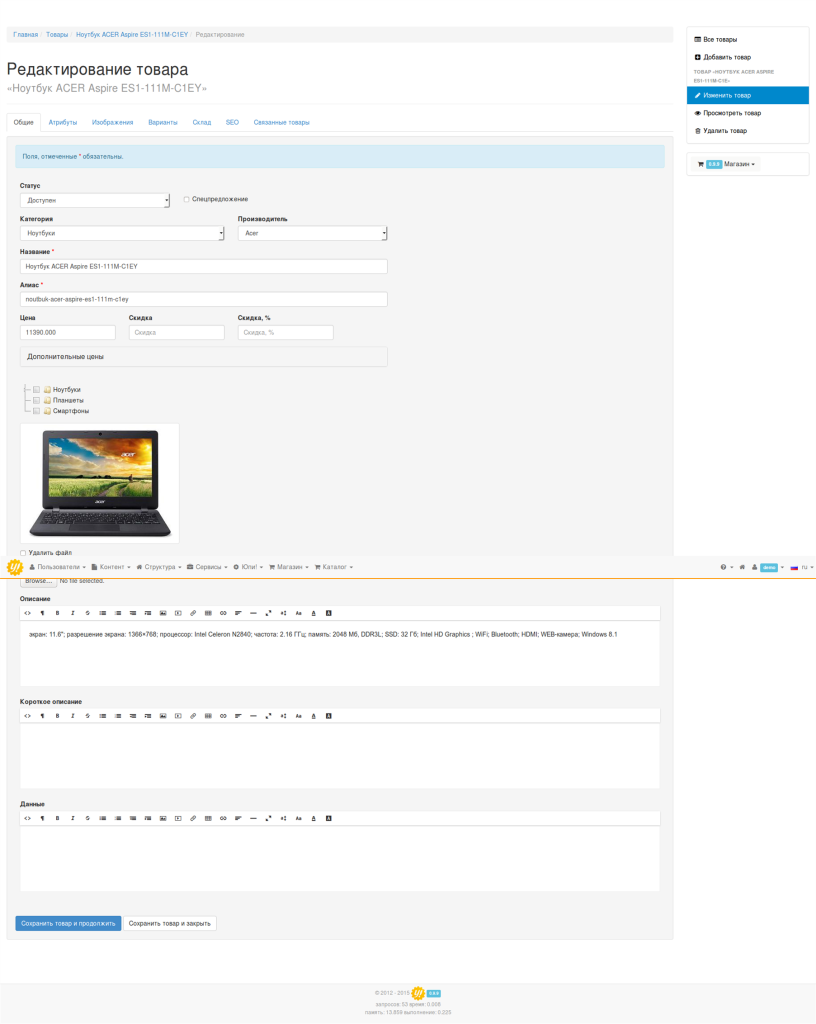Enable the Спецпредложение checkbox
The height and width of the screenshot is (1024, 816).
pos(187,199)
